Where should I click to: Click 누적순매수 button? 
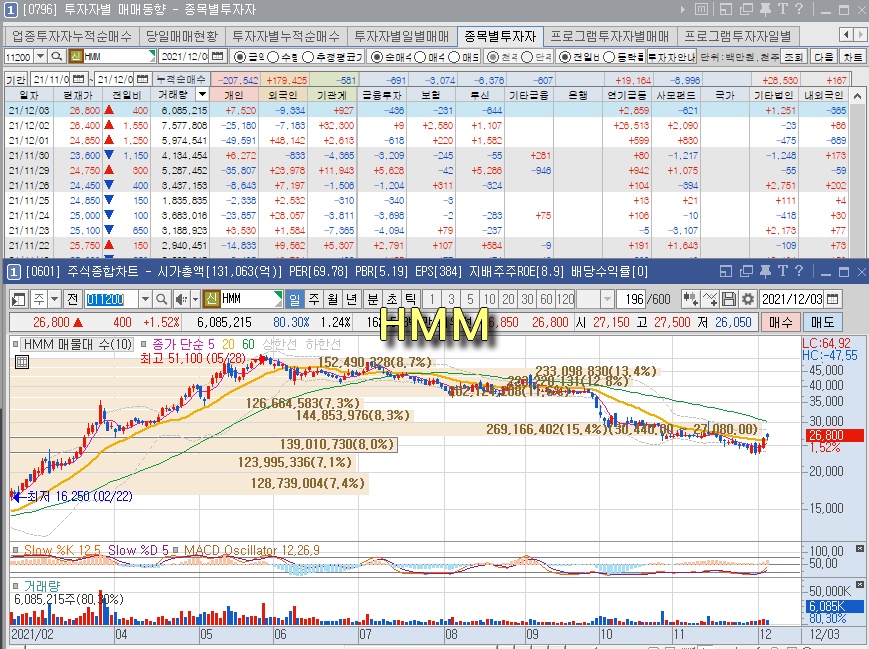(181, 79)
